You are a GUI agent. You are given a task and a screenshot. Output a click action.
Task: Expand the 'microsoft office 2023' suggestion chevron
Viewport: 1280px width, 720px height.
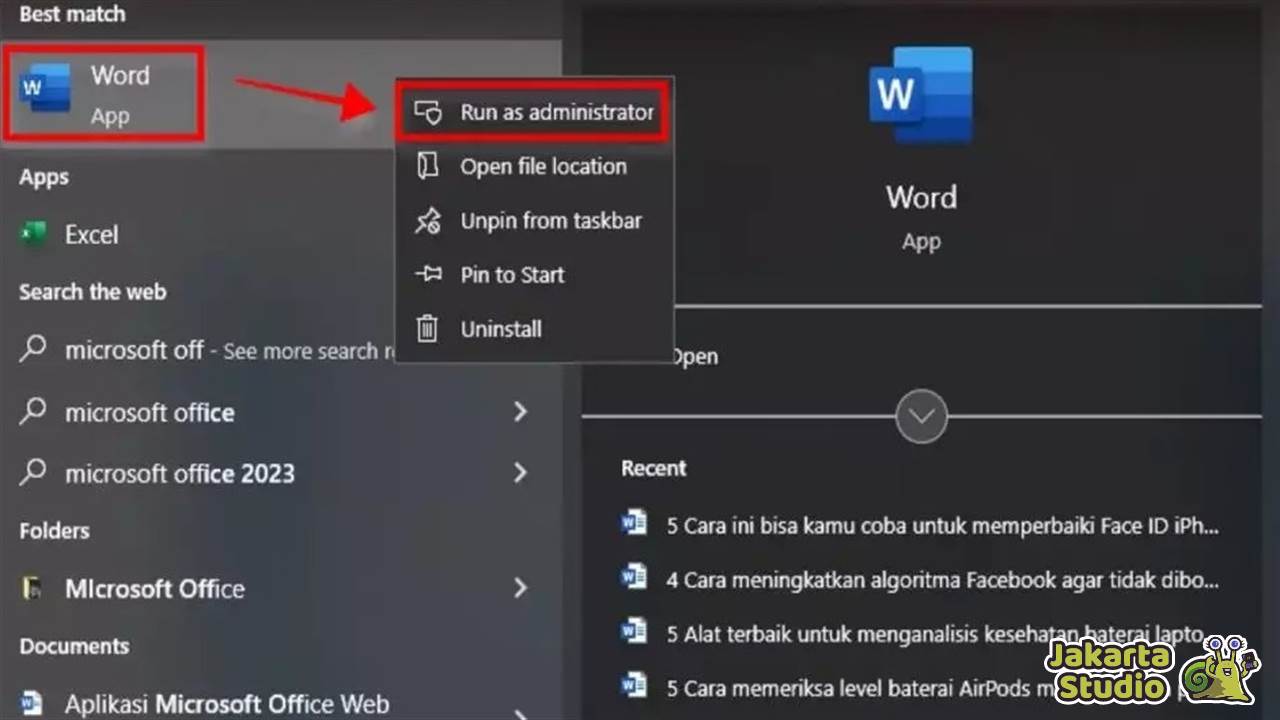click(x=520, y=473)
